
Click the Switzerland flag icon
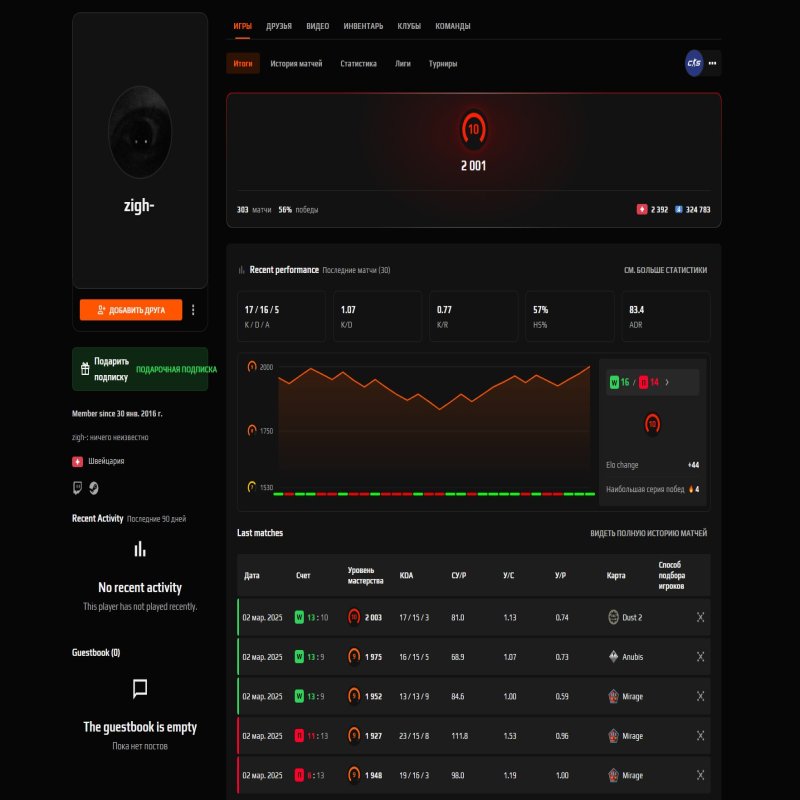(x=78, y=461)
